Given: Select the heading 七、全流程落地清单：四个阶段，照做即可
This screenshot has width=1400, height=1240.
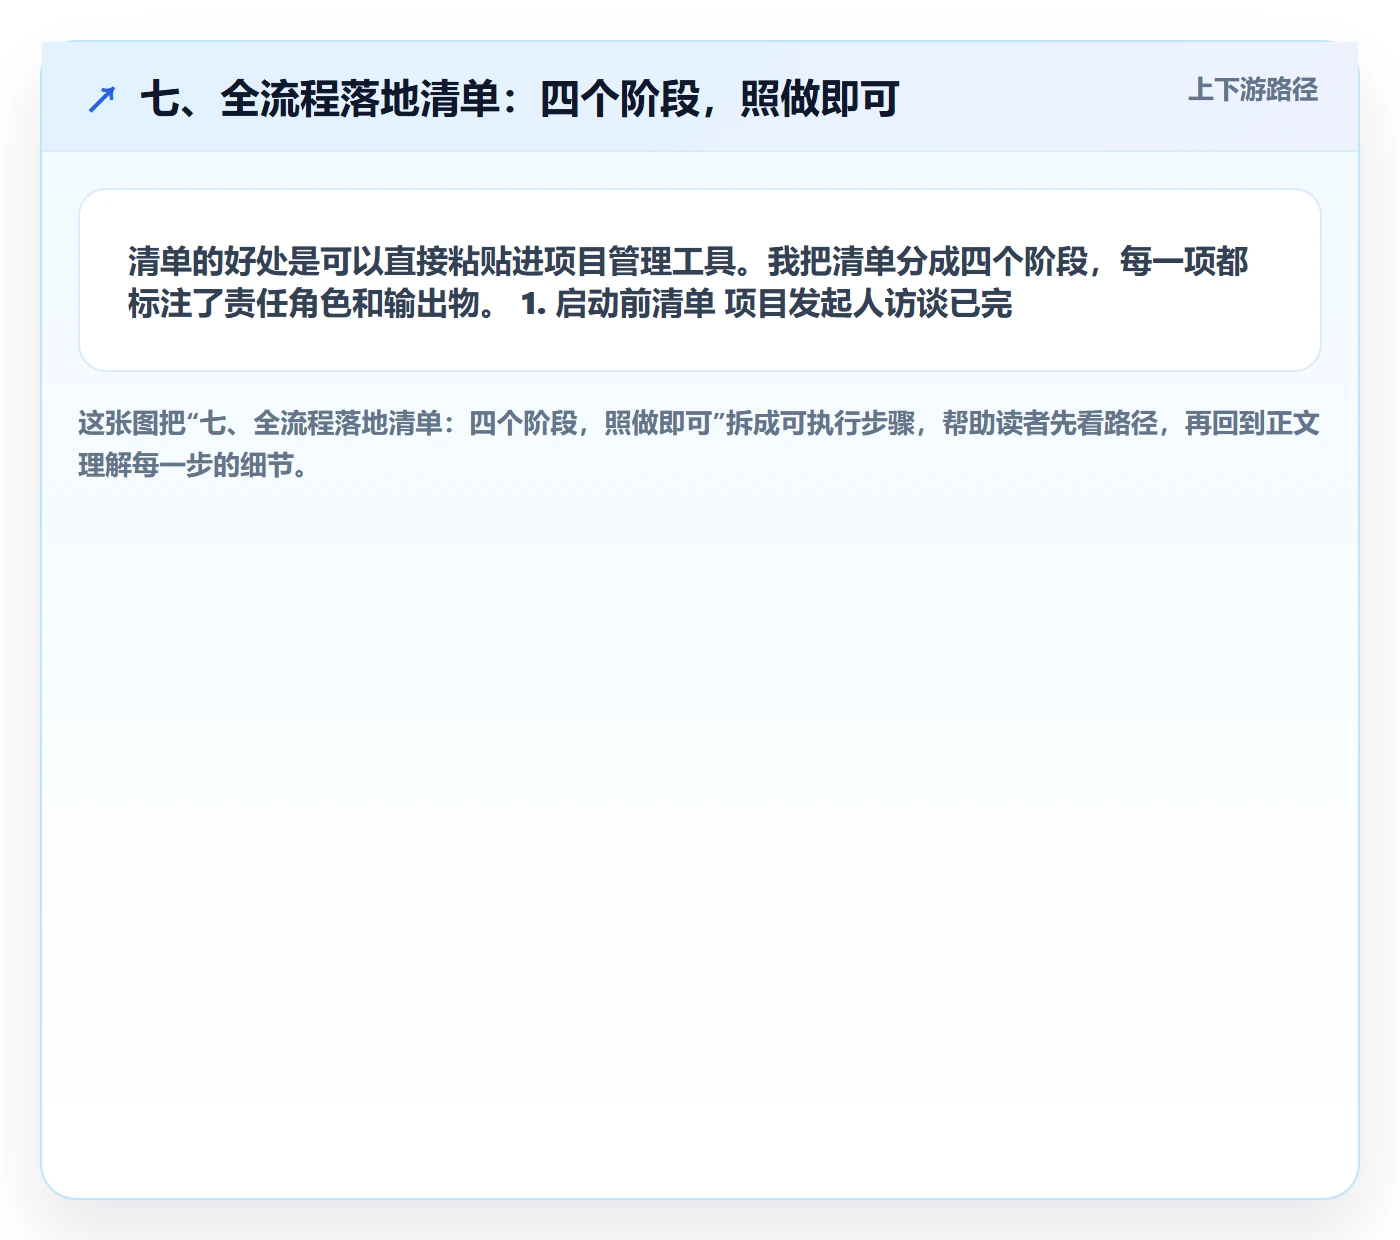Looking at the screenshot, I should [x=520, y=98].
